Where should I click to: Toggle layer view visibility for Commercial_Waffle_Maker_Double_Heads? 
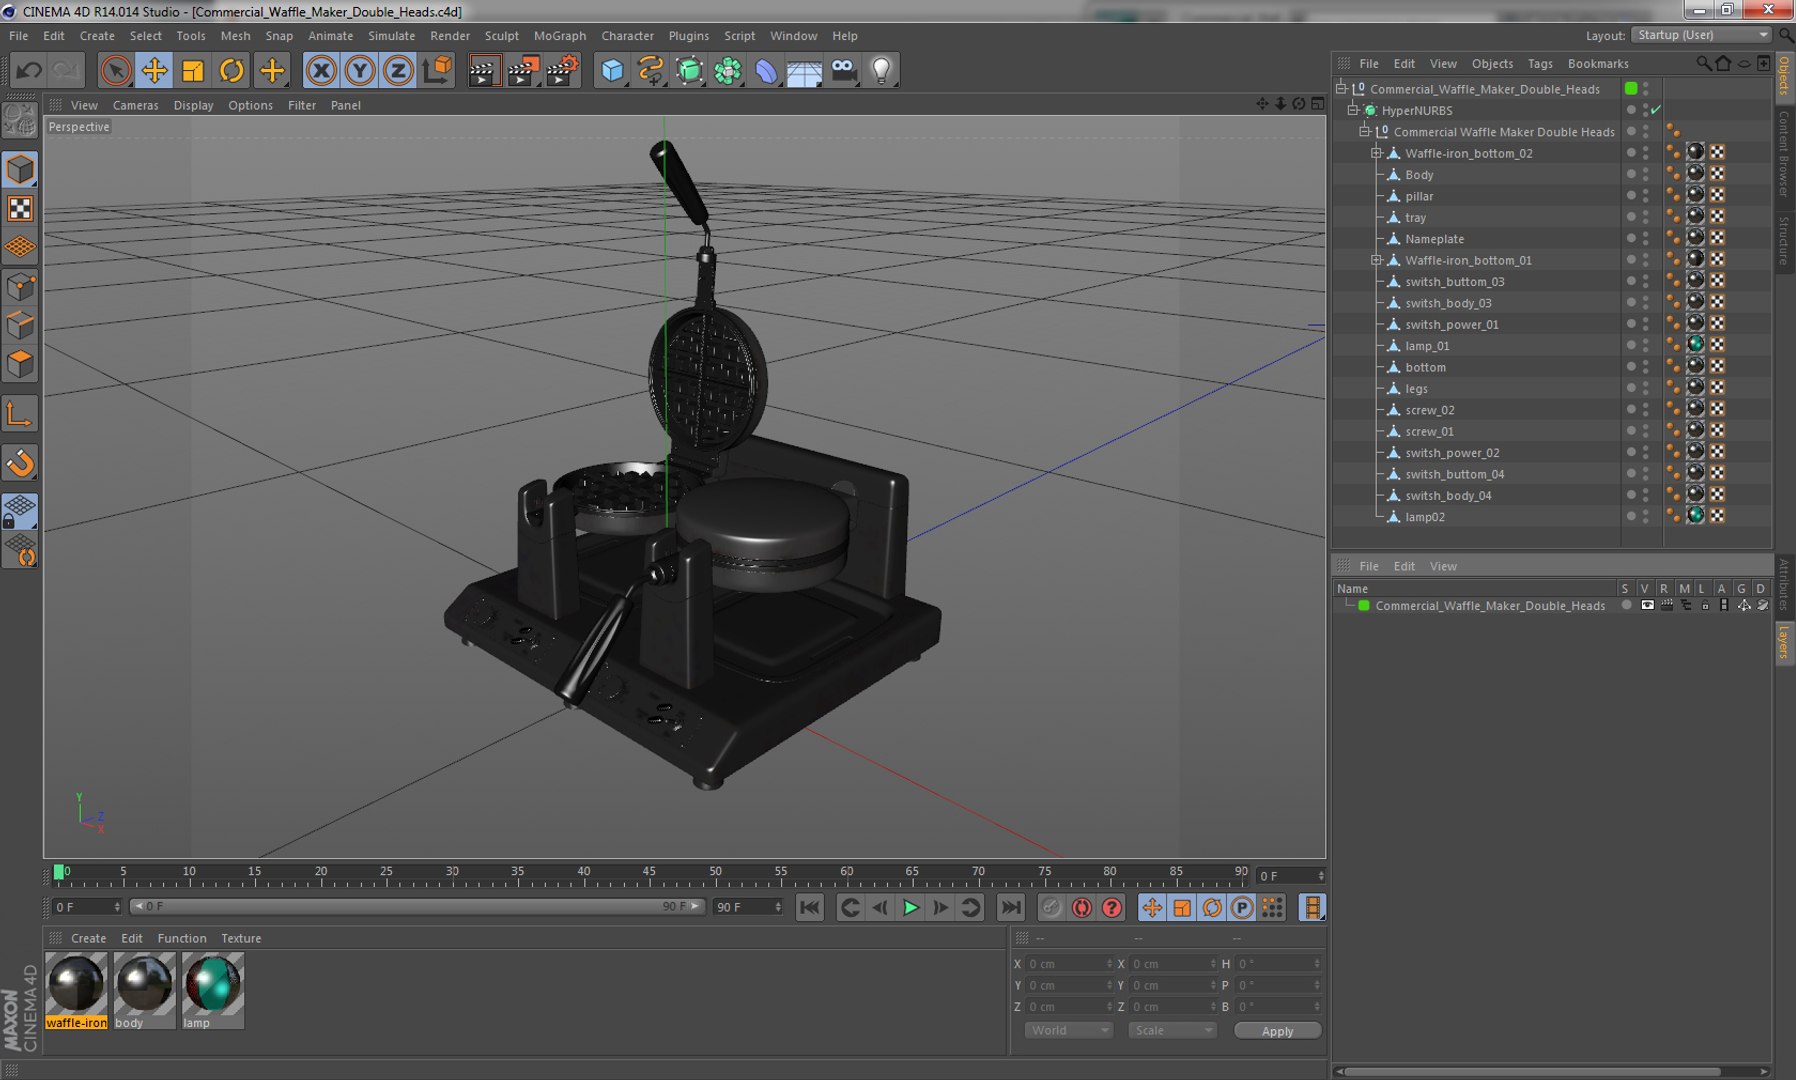coord(1647,605)
